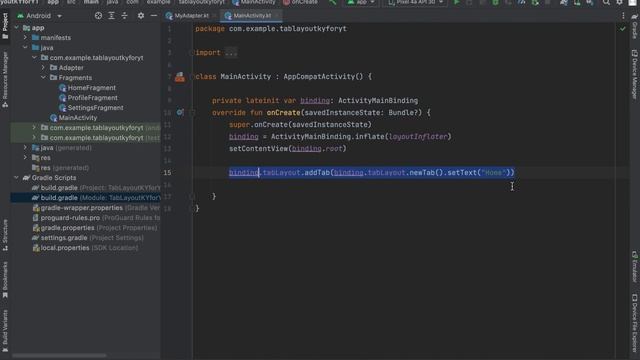Click the "Home" string in setText

point(493,173)
